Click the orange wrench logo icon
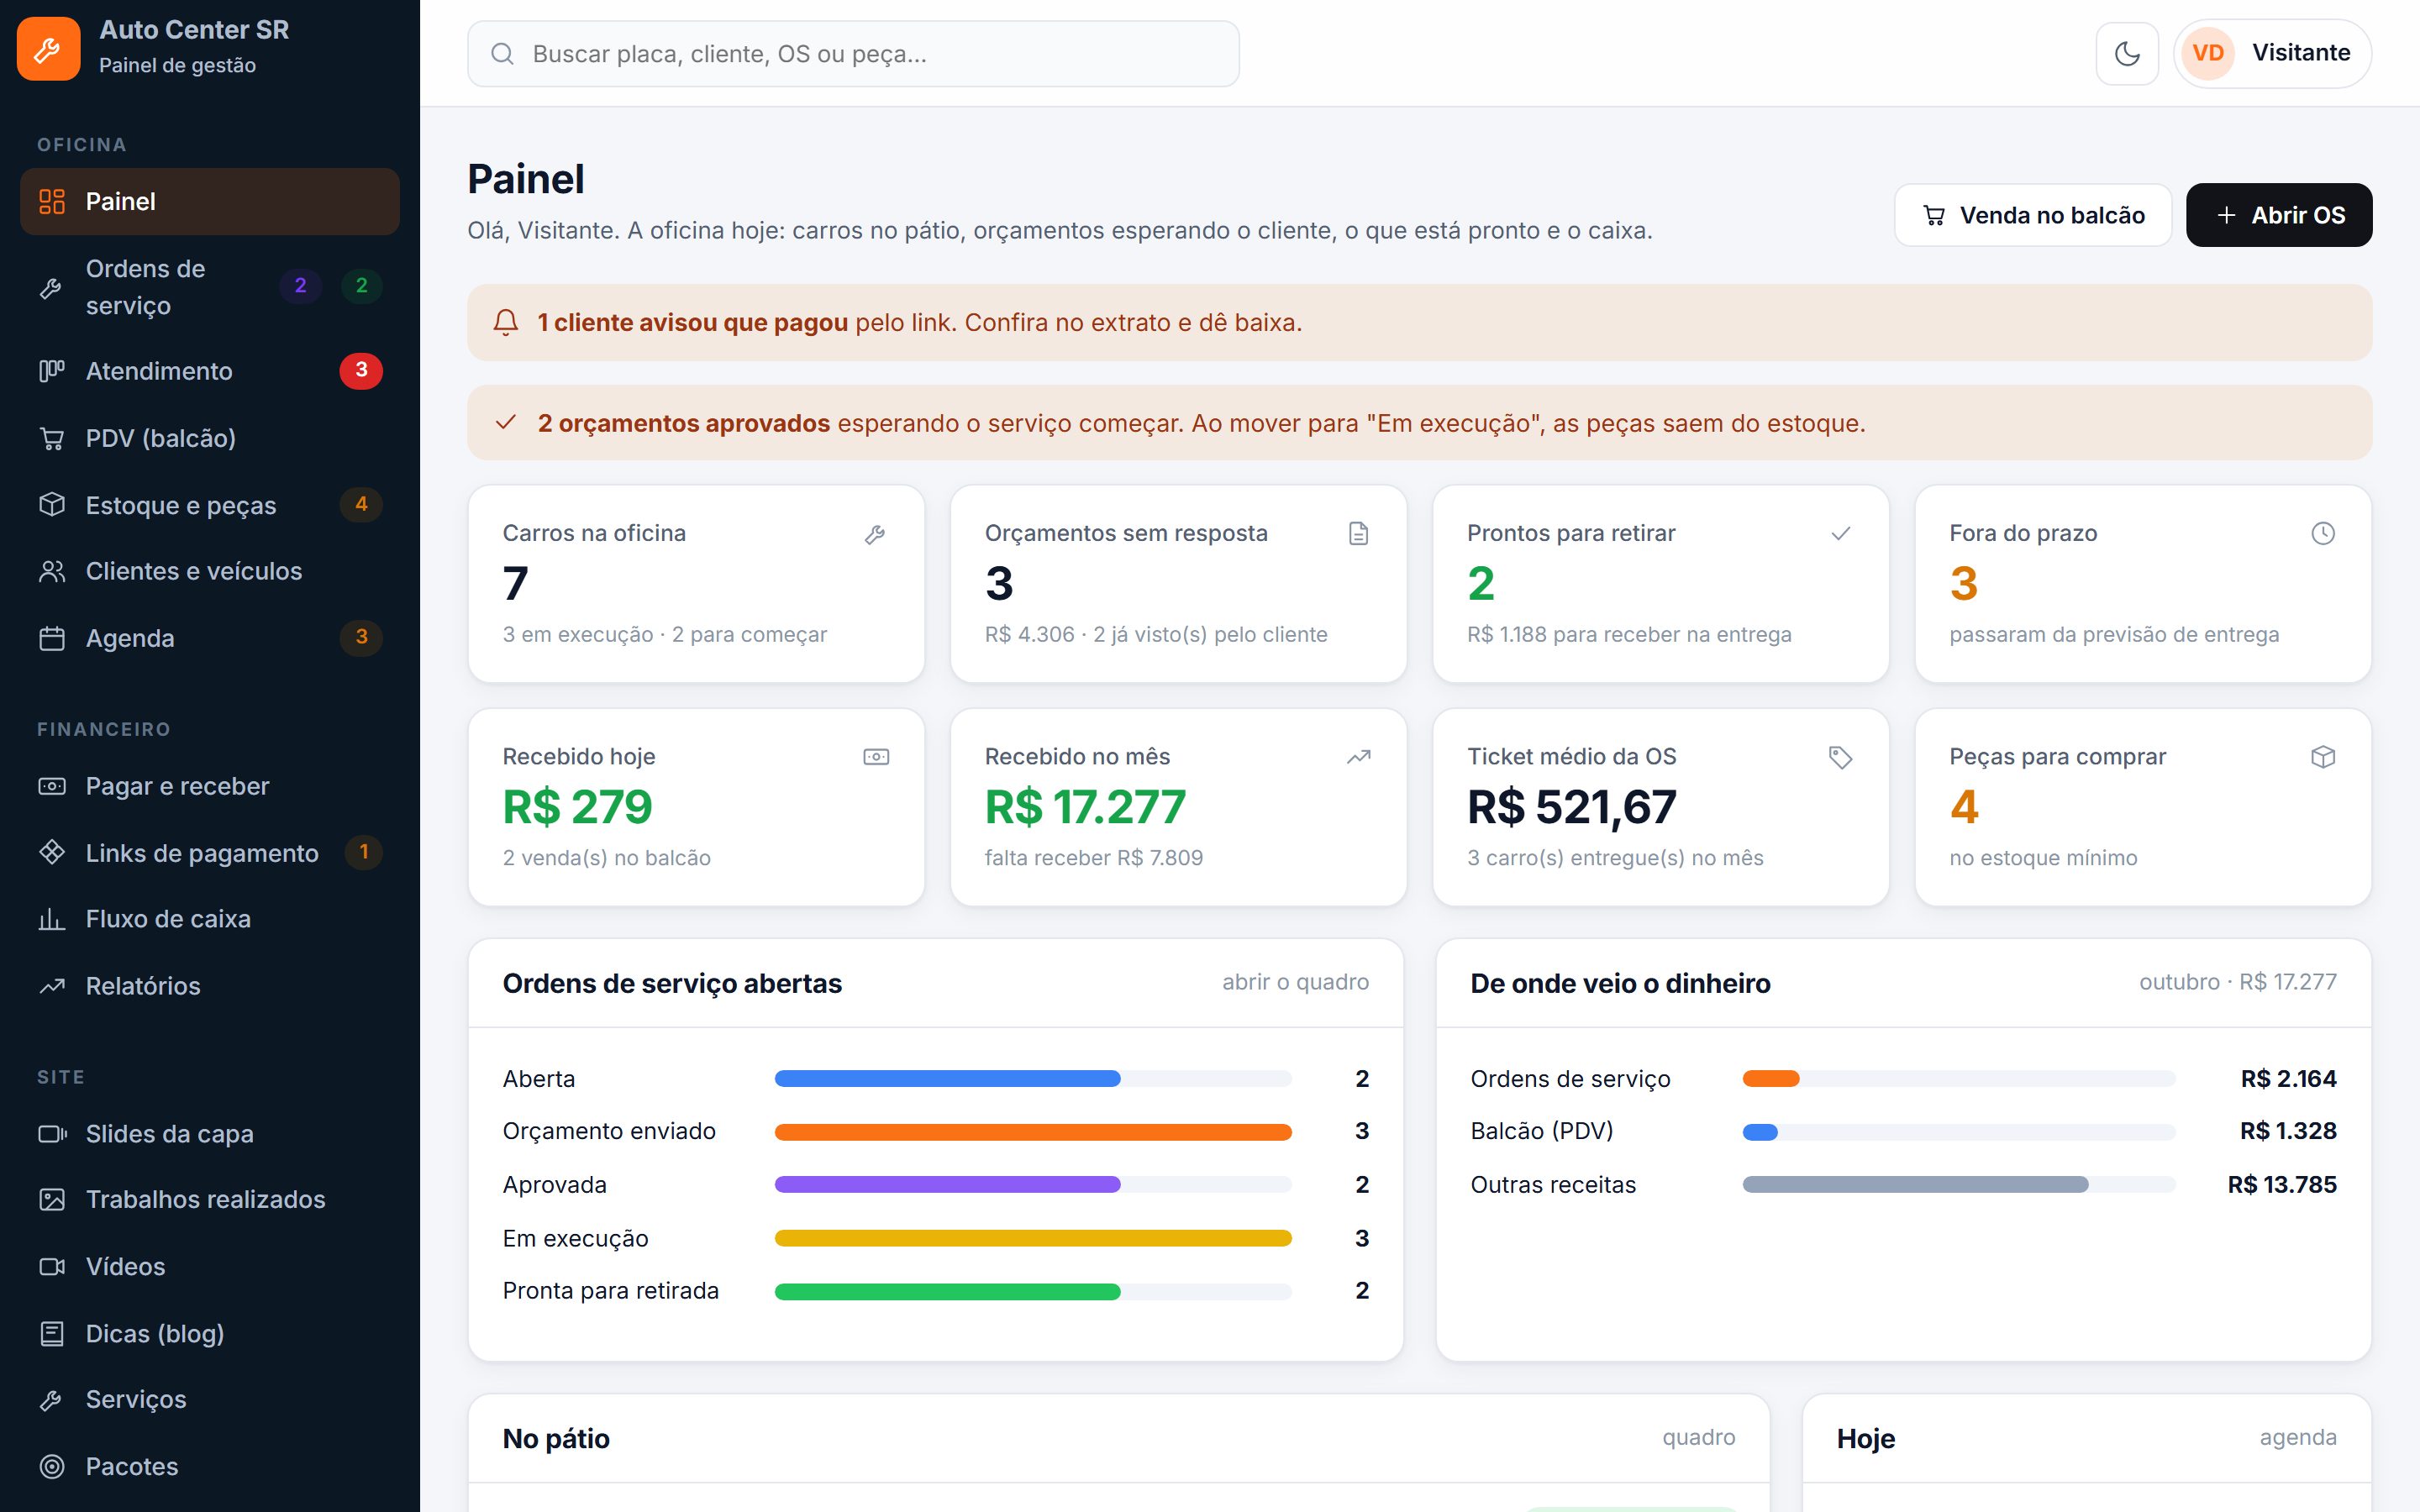The image size is (2420, 1512). 48,48
